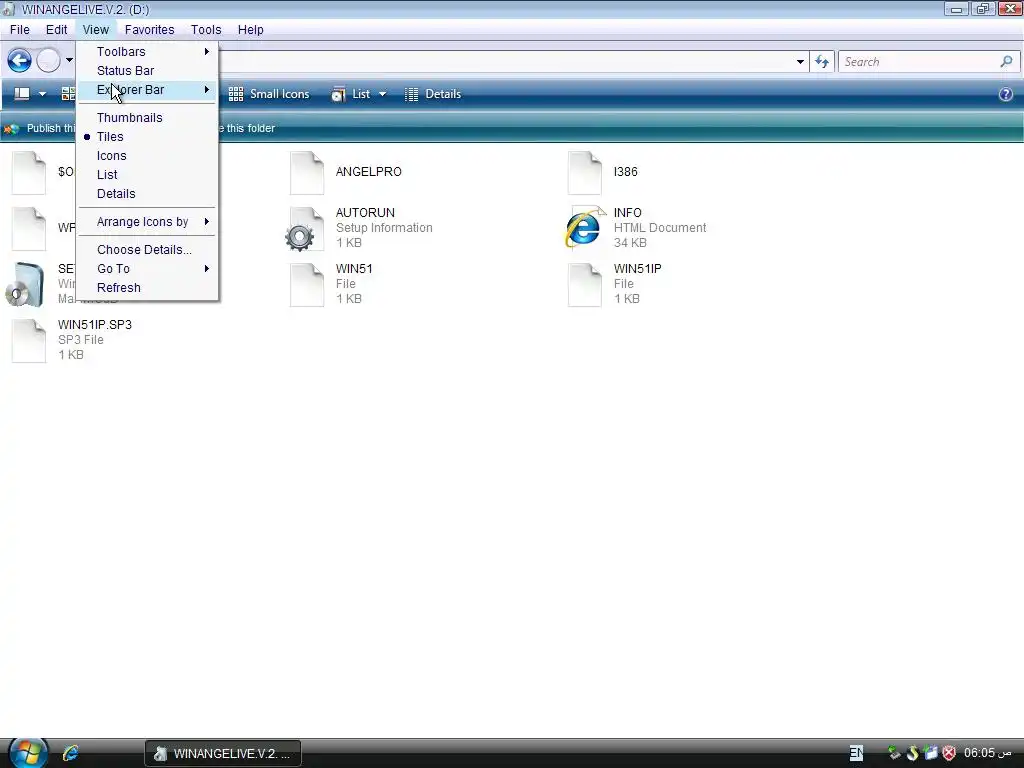Click the Refresh arrows icon beside address bar
The width and height of the screenshot is (1024, 768).
822,61
